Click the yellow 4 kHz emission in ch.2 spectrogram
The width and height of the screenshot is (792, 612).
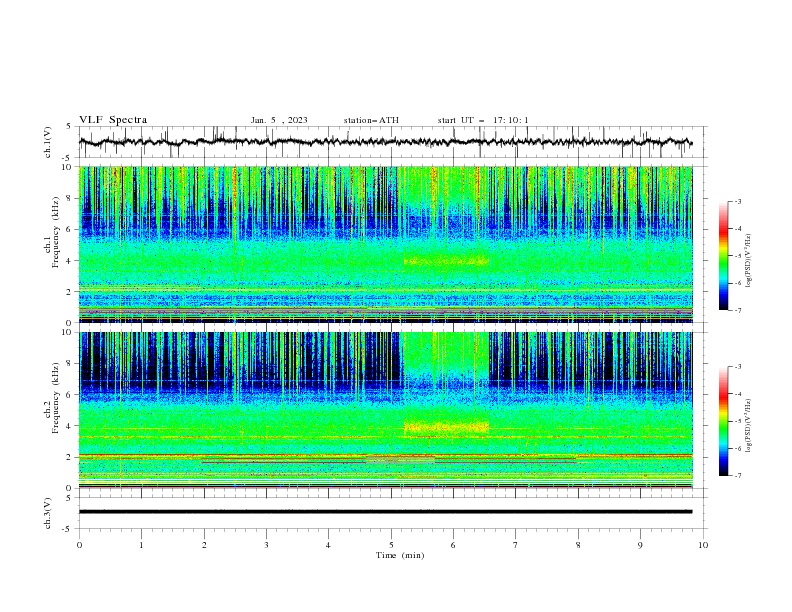point(446,427)
